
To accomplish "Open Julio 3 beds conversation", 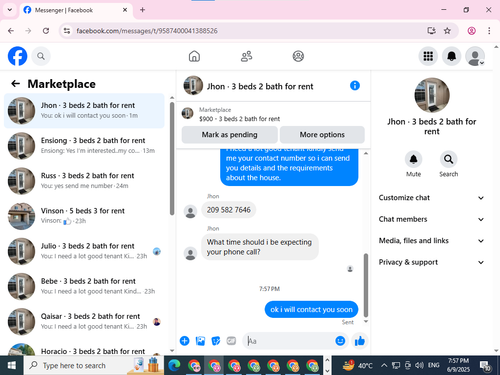I will (x=84, y=251).
